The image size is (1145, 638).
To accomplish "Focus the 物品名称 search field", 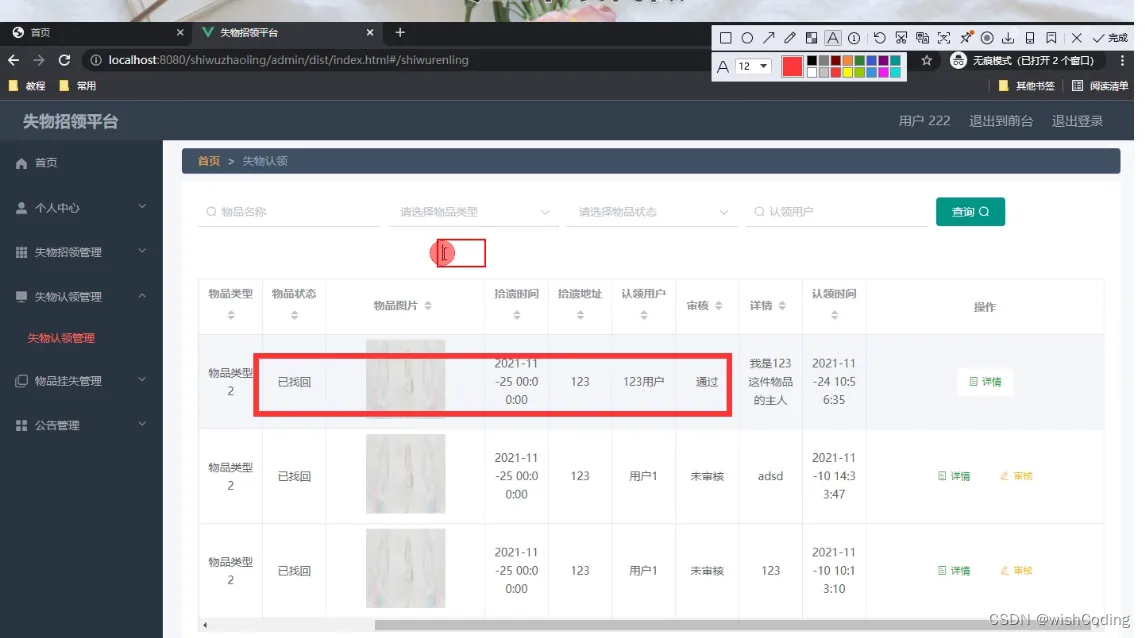I will pyautogui.click(x=288, y=212).
